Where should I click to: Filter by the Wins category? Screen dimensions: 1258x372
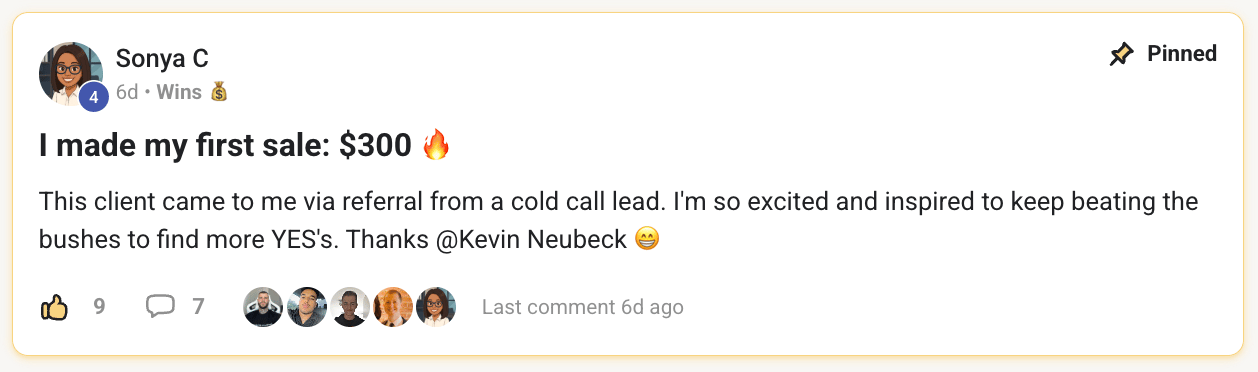coord(179,92)
